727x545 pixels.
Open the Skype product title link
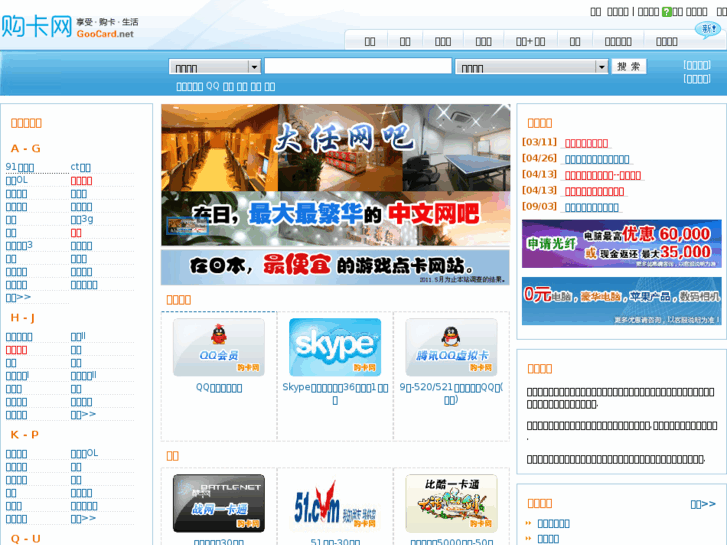(x=335, y=393)
